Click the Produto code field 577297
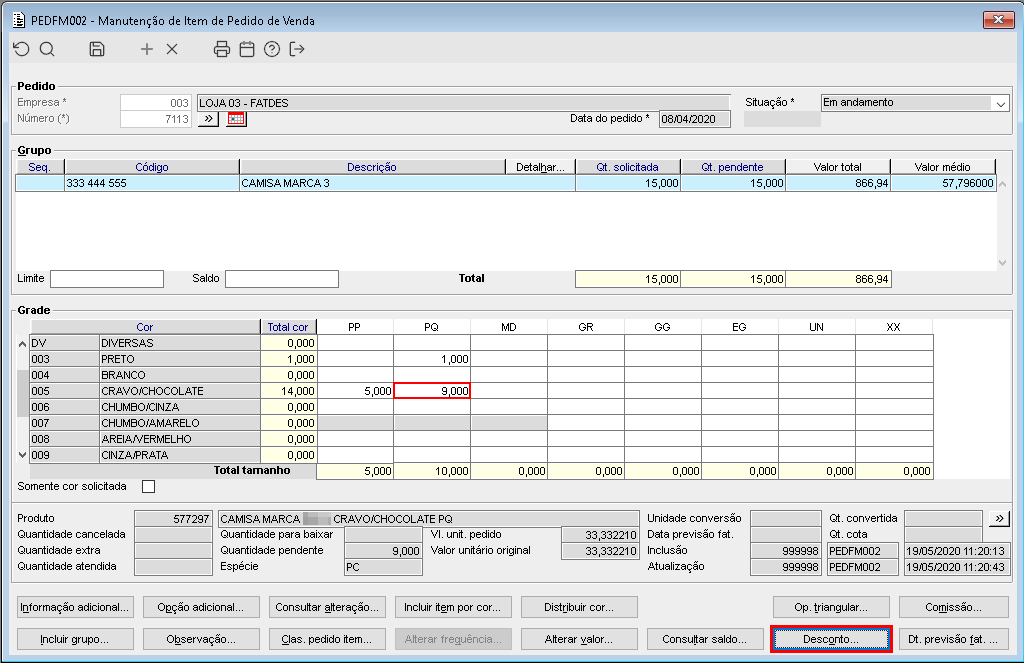The width and height of the screenshot is (1024, 663). click(173, 519)
